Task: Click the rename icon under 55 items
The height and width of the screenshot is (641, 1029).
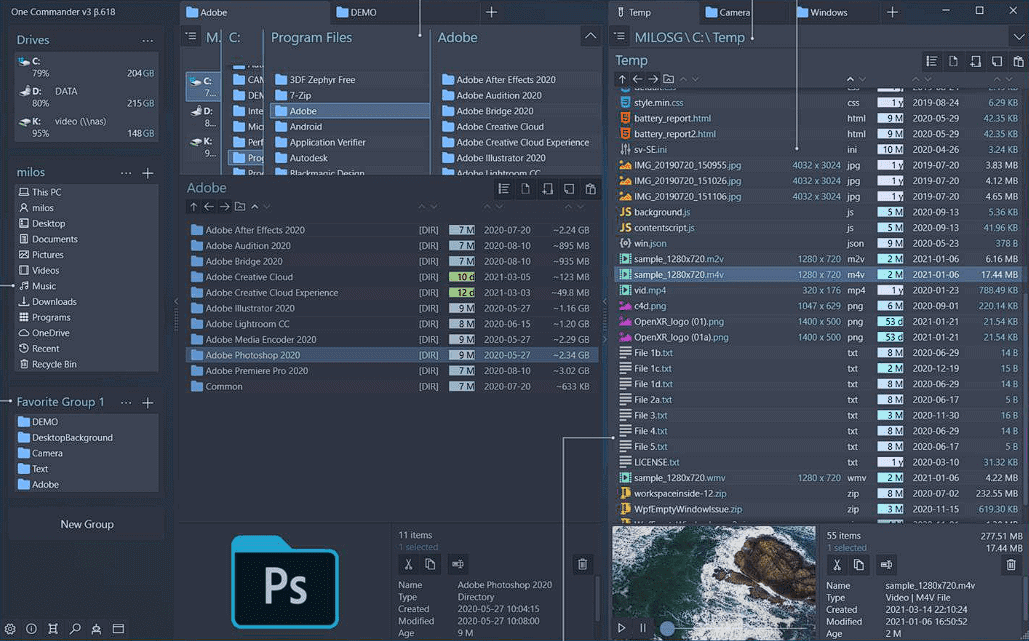Action: pyautogui.click(x=886, y=564)
